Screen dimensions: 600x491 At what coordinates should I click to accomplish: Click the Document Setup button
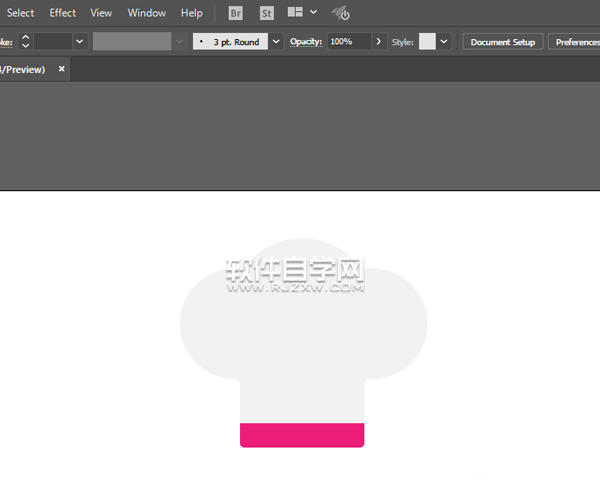click(x=503, y=42)
